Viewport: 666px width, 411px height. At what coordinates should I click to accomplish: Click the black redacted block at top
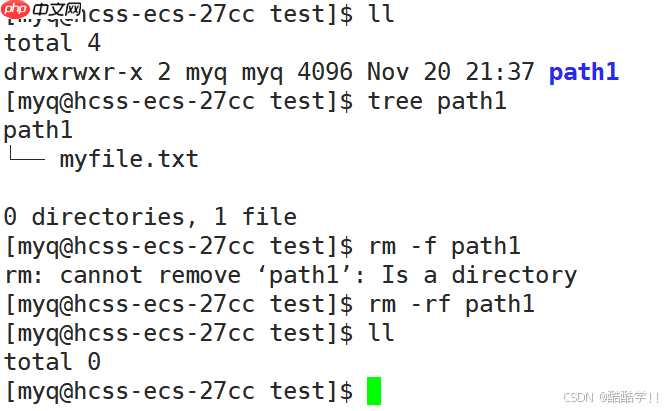point(56,9)
